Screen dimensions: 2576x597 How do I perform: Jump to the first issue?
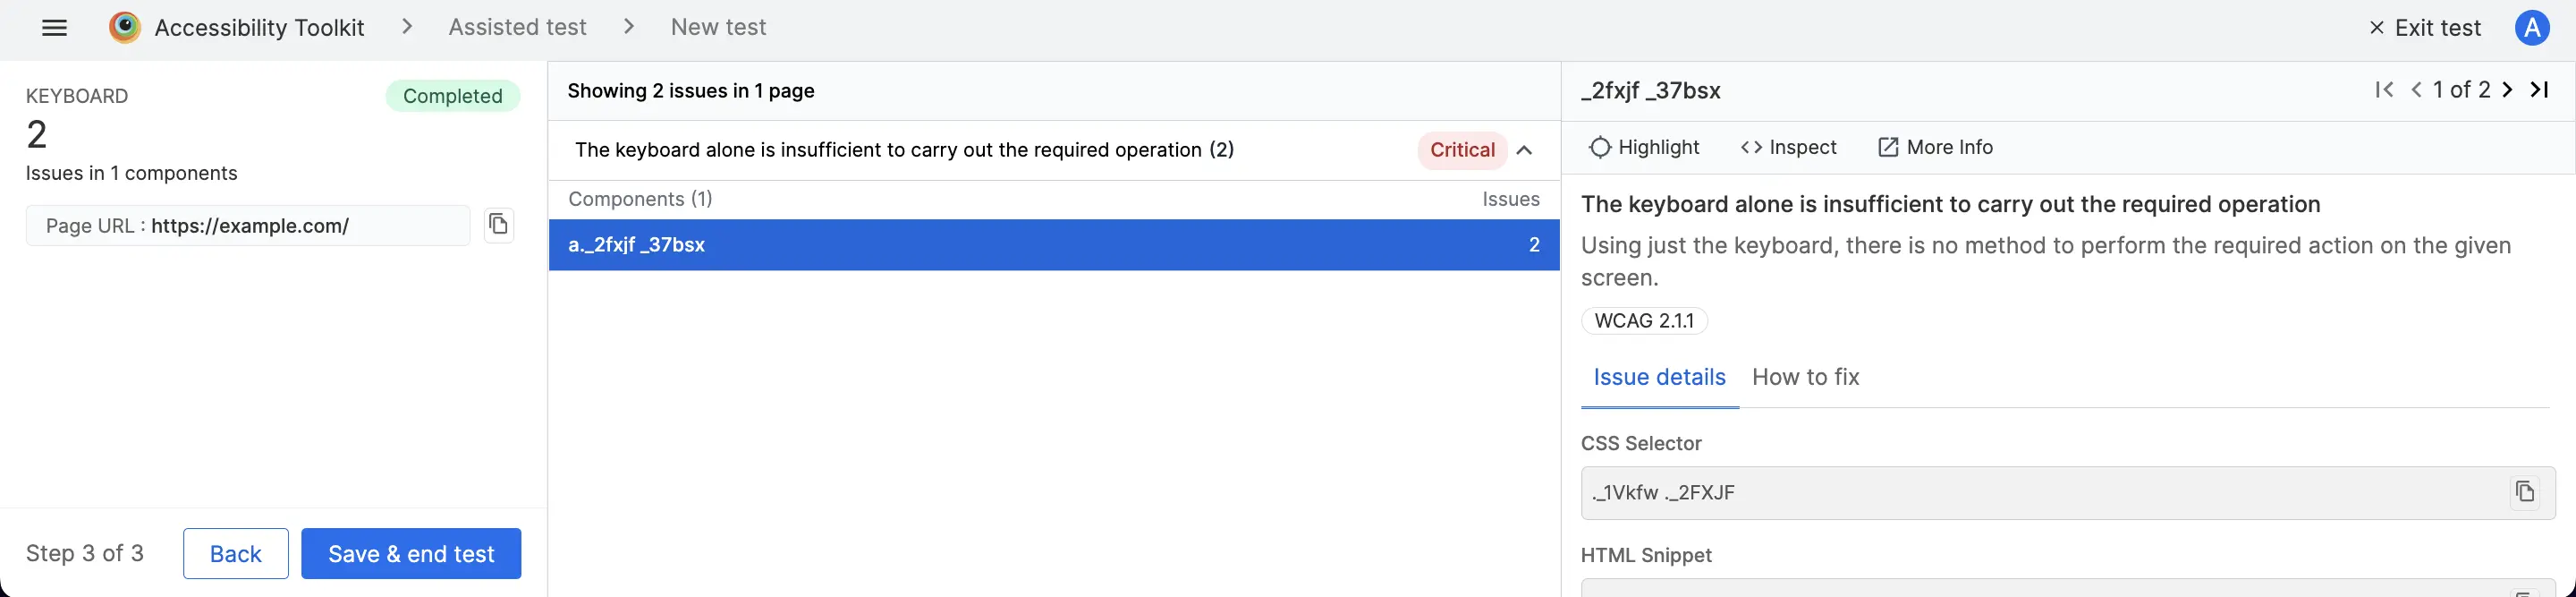pos(2384,90)
